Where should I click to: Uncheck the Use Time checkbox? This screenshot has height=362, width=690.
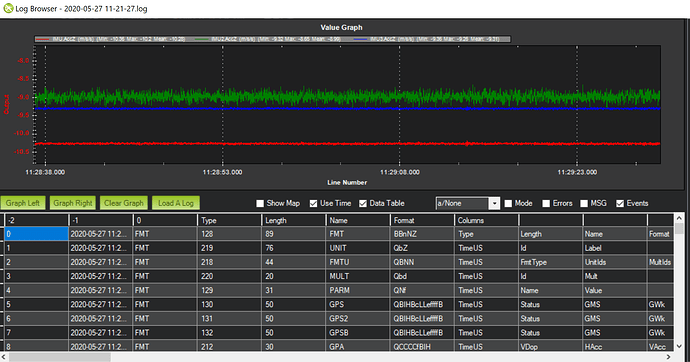pyautogui.click(x=313, y=203)
